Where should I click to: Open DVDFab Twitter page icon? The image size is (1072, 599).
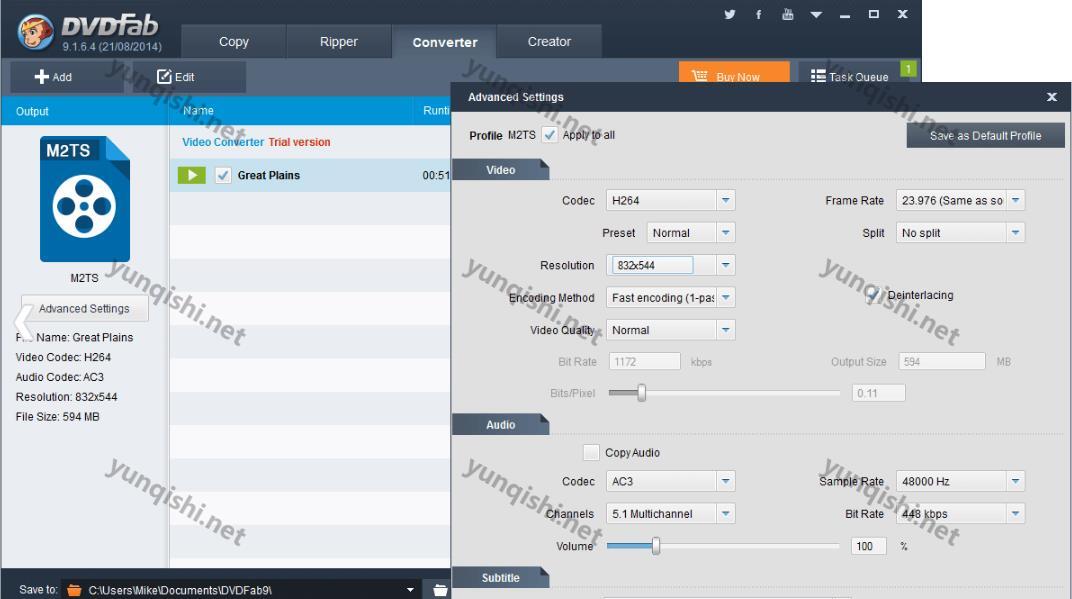(x=730, y=14)
